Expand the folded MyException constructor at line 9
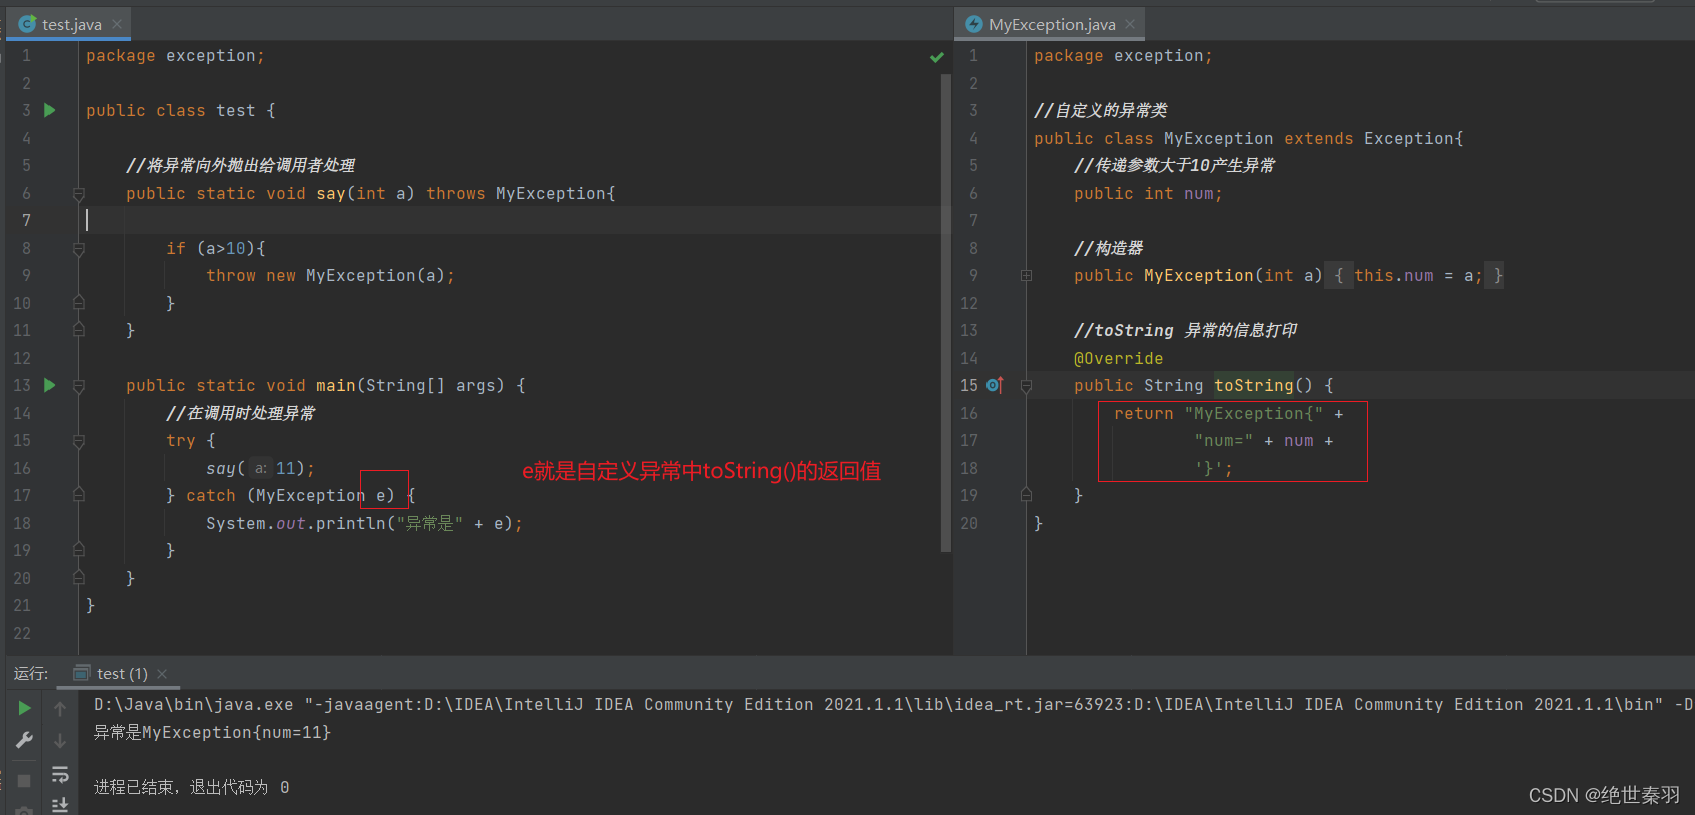This screenshot has width=1695, height=815. click(1026, 275)
